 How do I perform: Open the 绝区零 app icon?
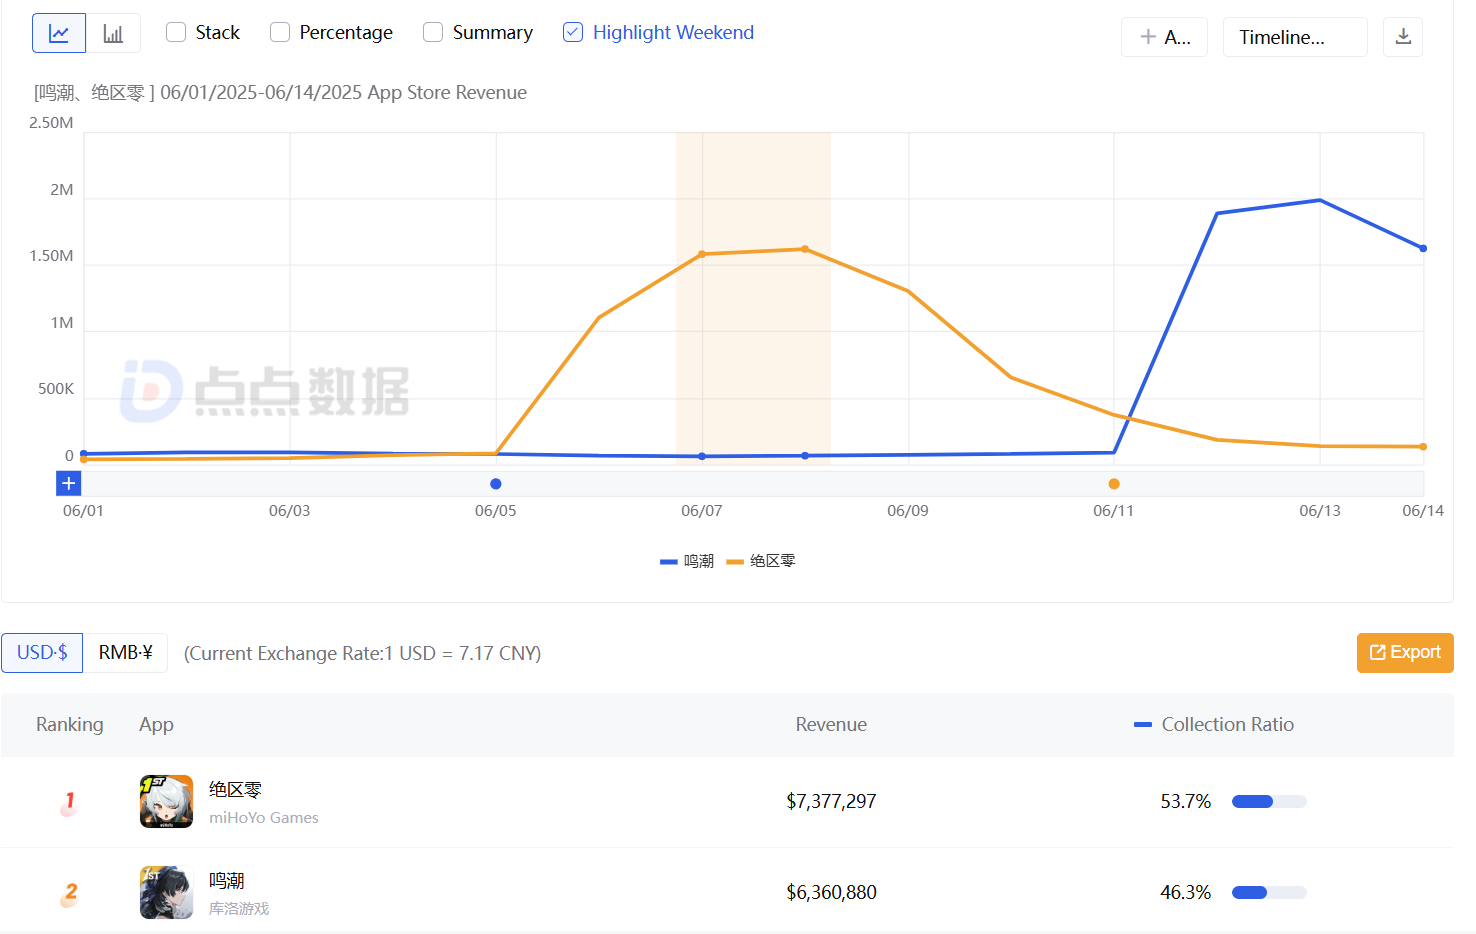click(x=166, y=801)
